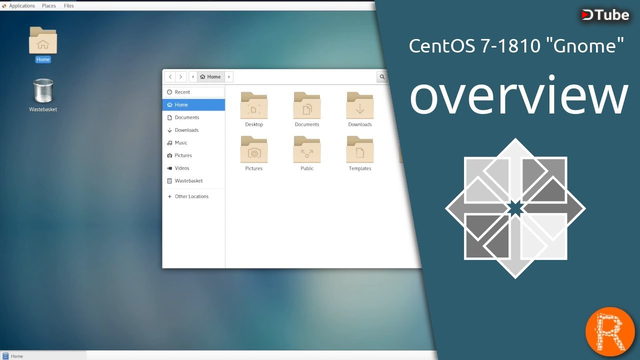Image resolution: width=640 pixels, height=360 pixels.
Task: Click the path bar left scroll arrow
Action: [x=193, y=77]
